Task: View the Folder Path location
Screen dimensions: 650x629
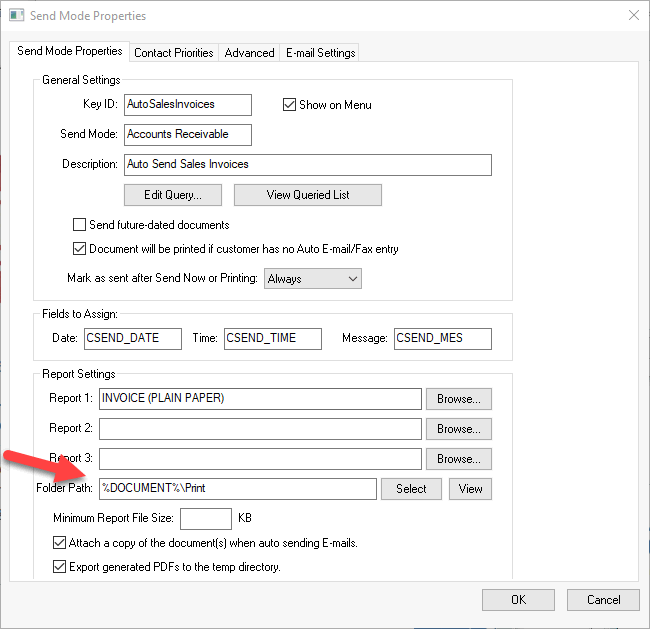Action: coord(470,489)
